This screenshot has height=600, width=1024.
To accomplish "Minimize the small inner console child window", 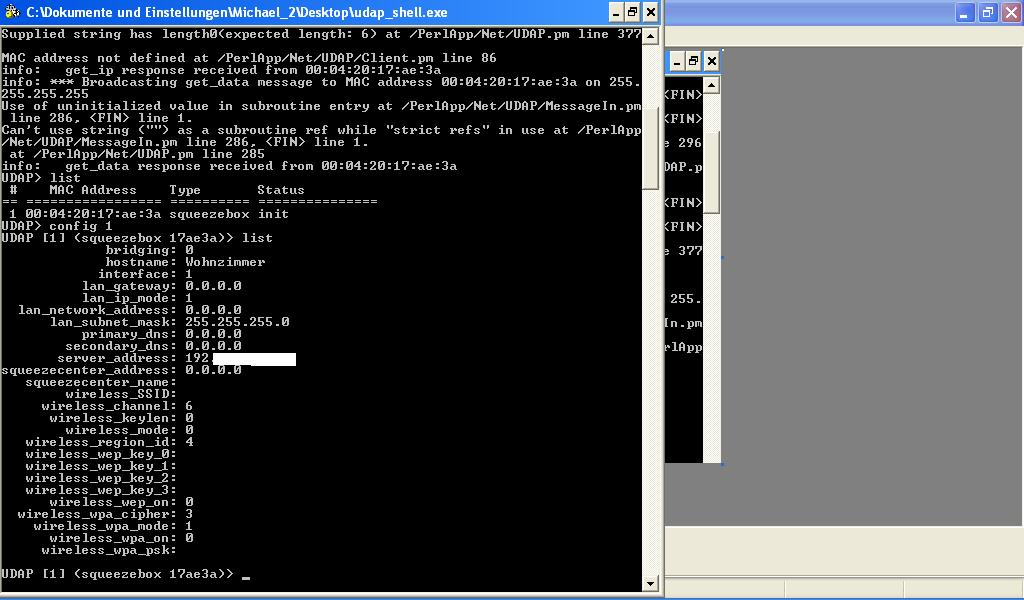I will pyautogui.click(x=677, y=61).
